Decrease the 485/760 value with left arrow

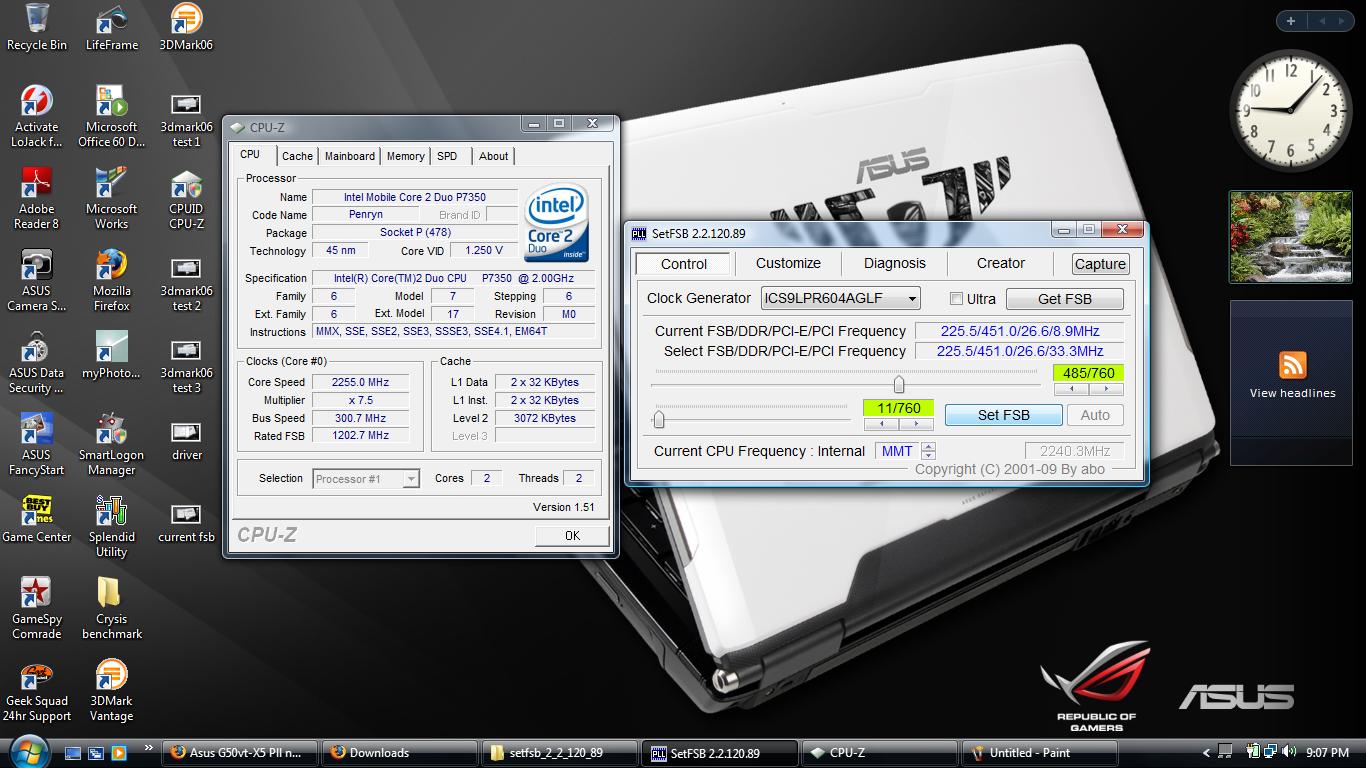1071,389
